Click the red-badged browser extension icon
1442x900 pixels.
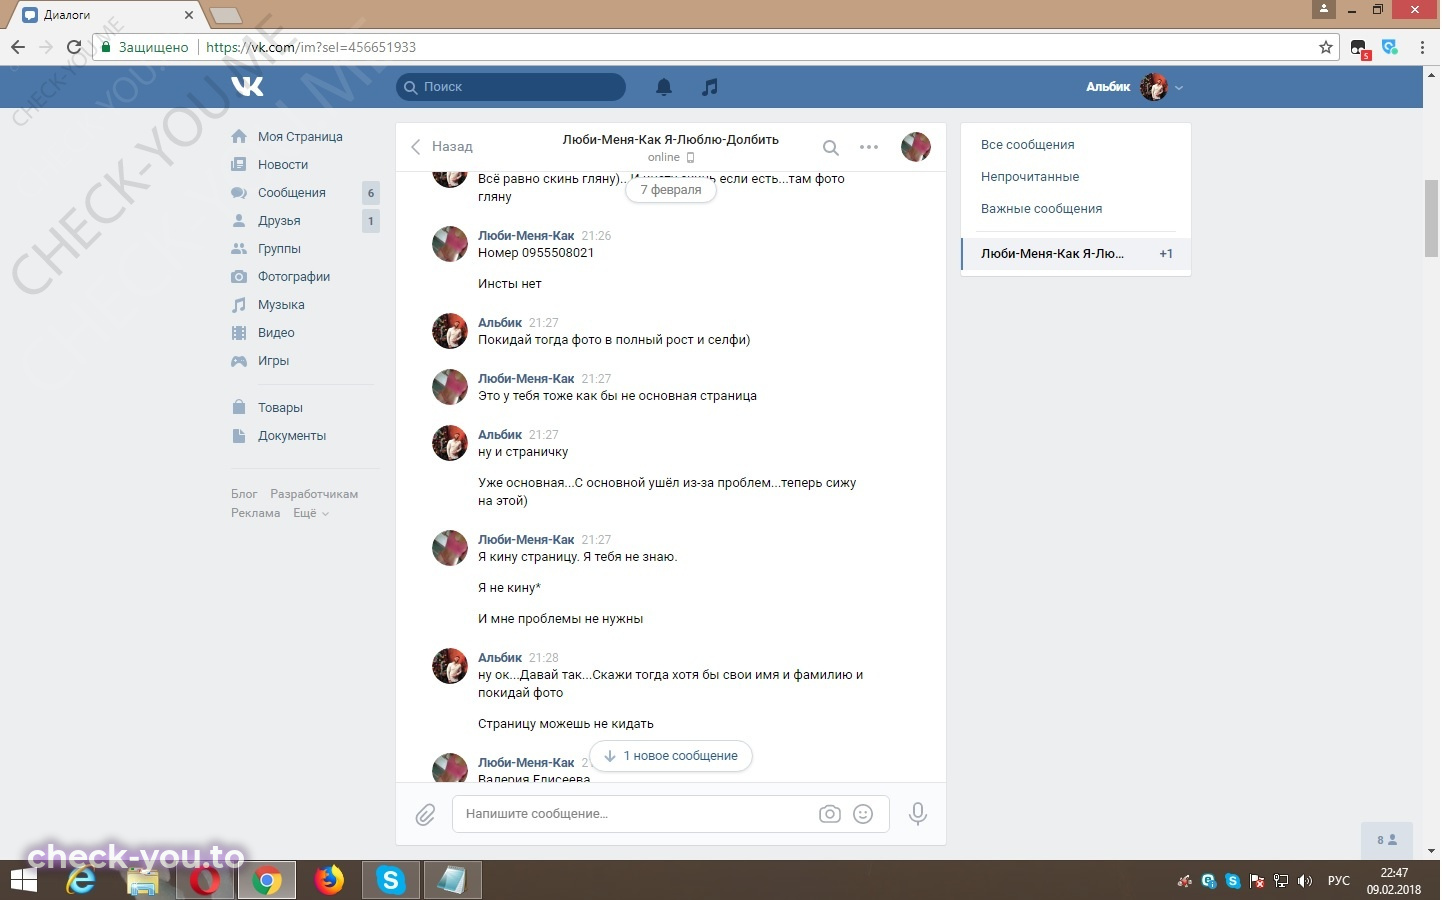point(1359,48)
